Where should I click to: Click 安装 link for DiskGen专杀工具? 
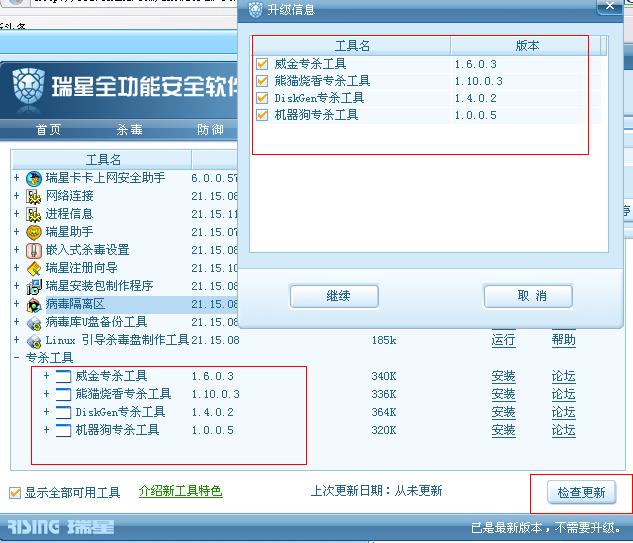[503, 412]
